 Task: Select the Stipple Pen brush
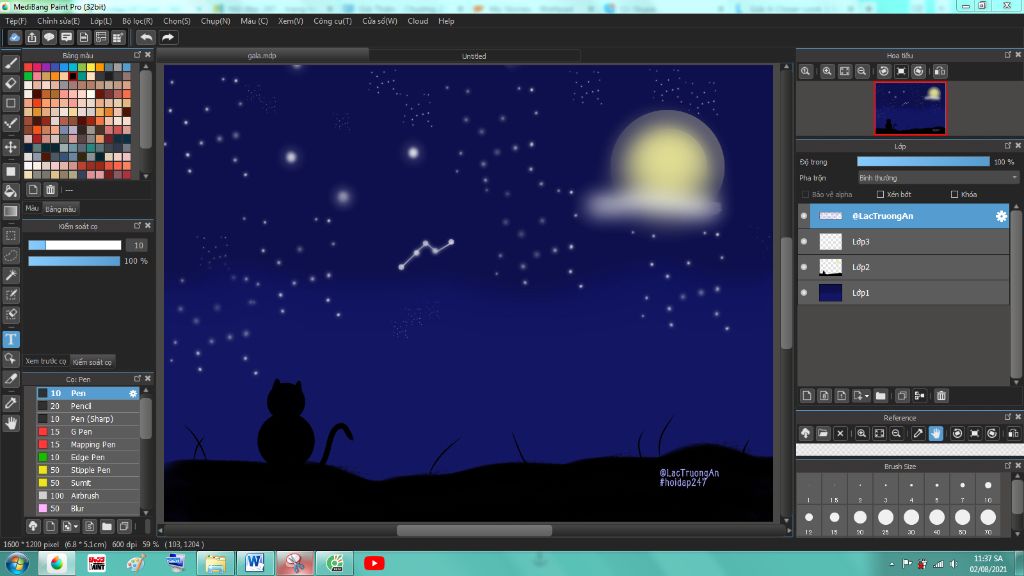[x=88, y=470]
